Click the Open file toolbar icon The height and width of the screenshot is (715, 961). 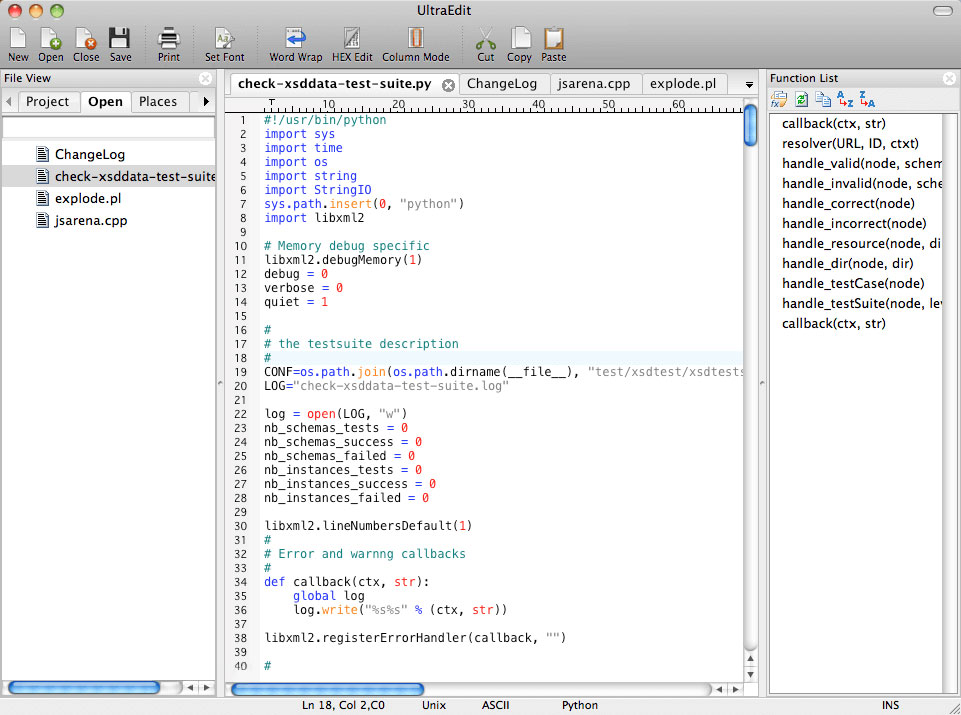[50, 44]
